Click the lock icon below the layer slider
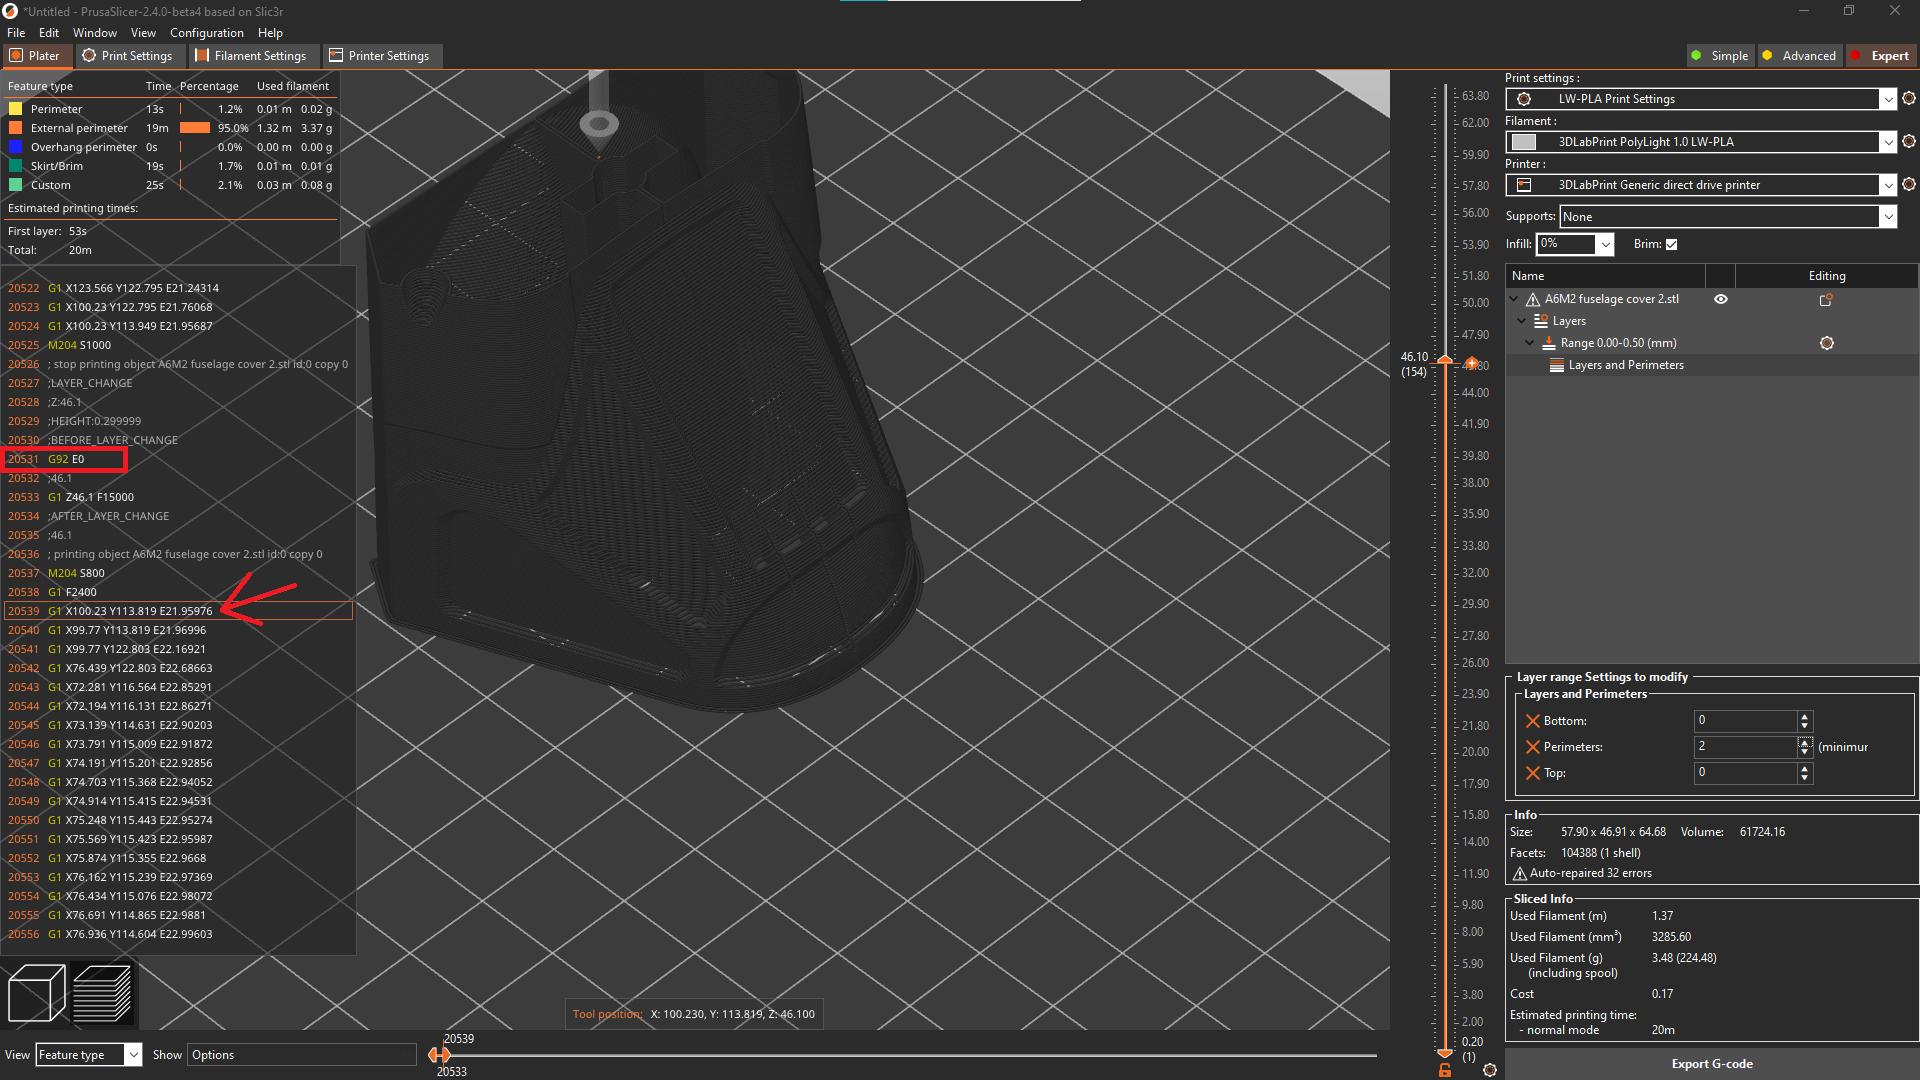Viewport: 1920px width, 1080px height. pos(1445,1068)
